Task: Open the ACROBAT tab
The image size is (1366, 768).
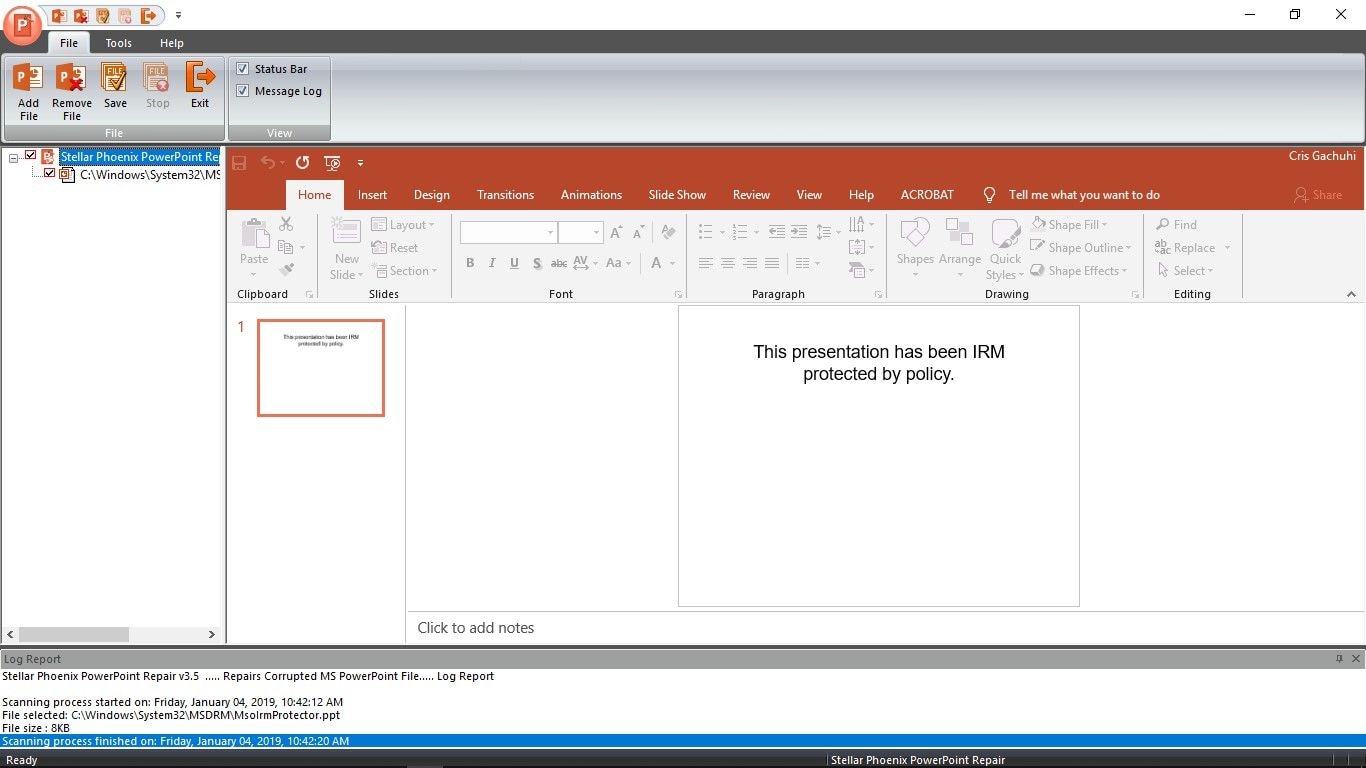Action: point(927,195)
